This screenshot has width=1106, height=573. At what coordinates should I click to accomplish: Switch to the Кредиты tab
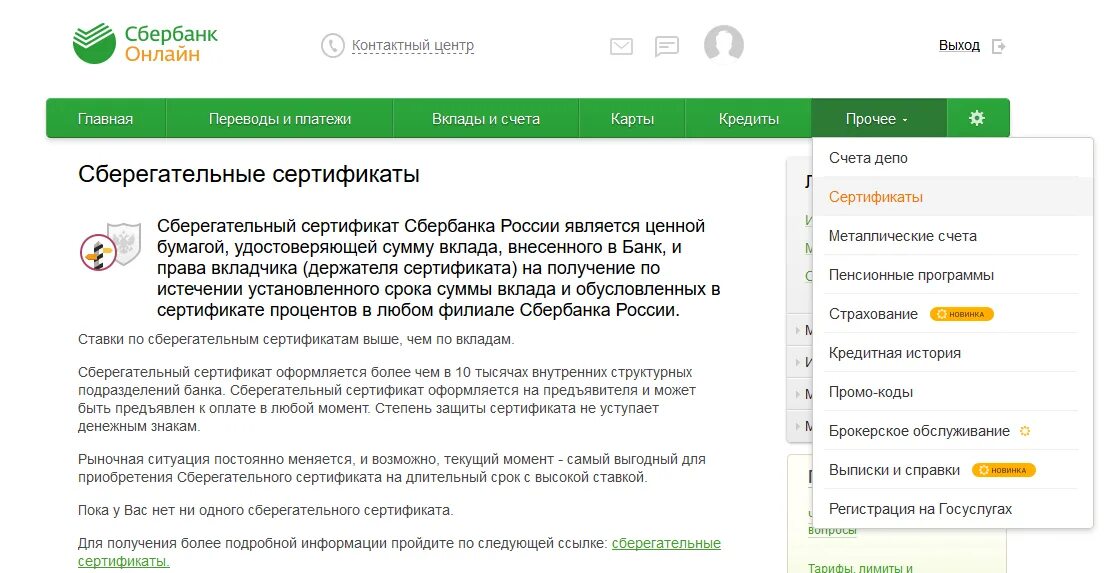(x=748, y=119)
